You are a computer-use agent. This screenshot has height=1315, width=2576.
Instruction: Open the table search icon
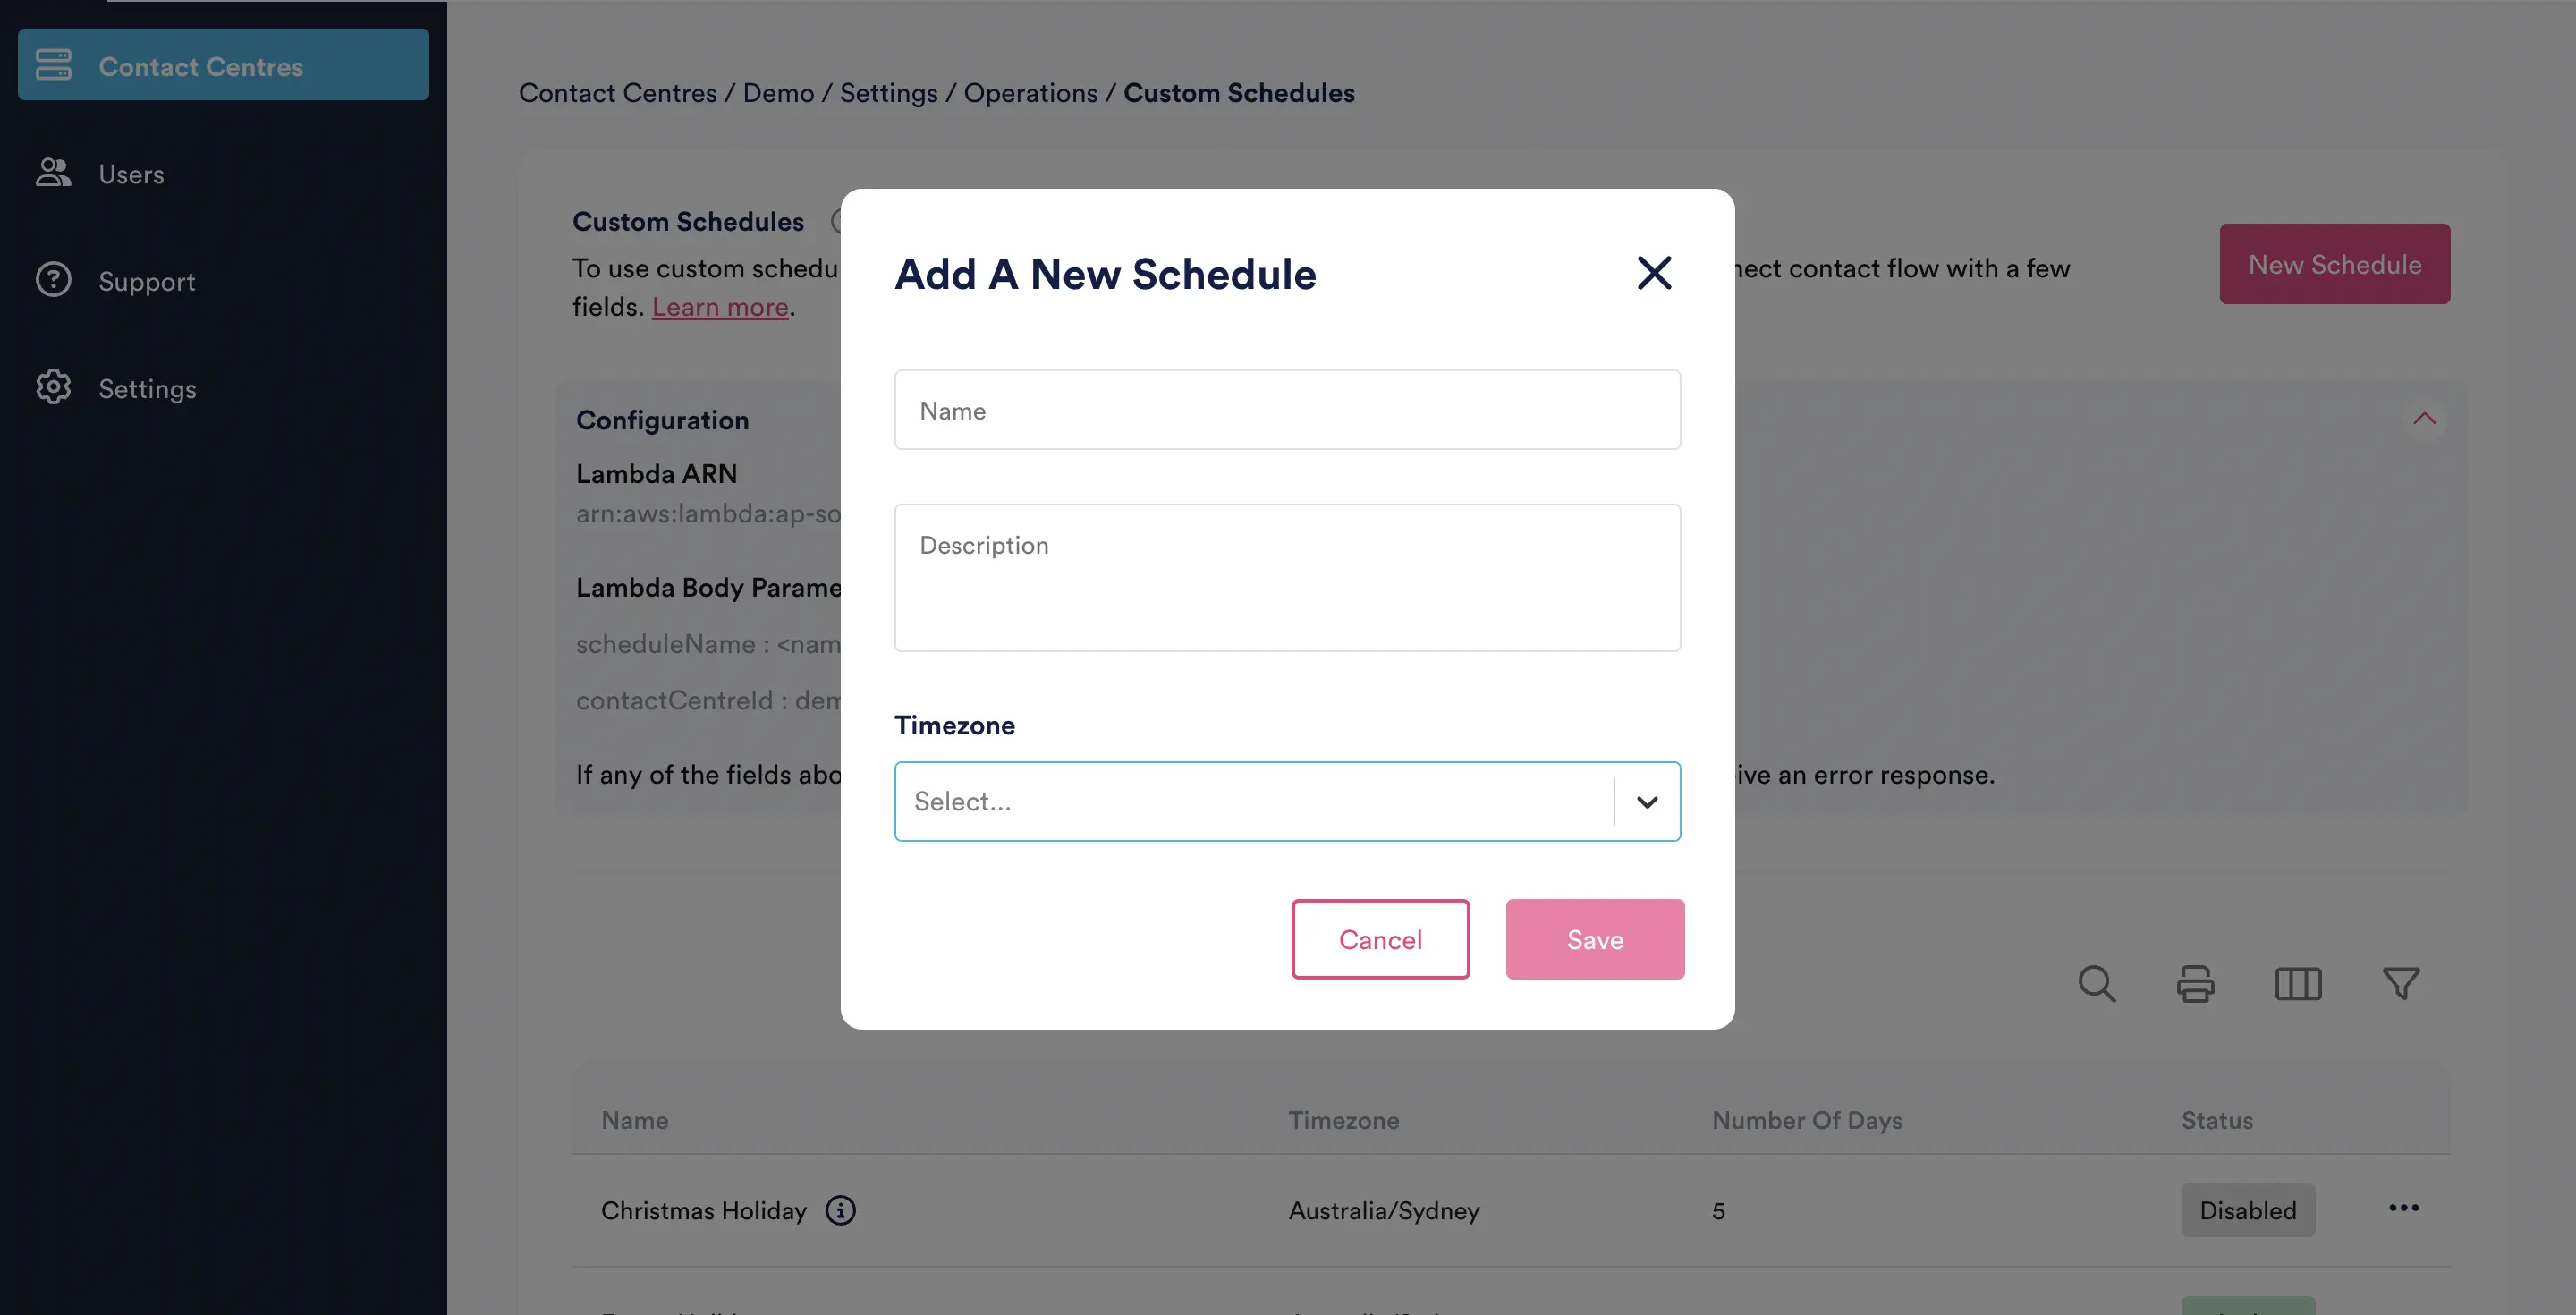point(2096,984)
